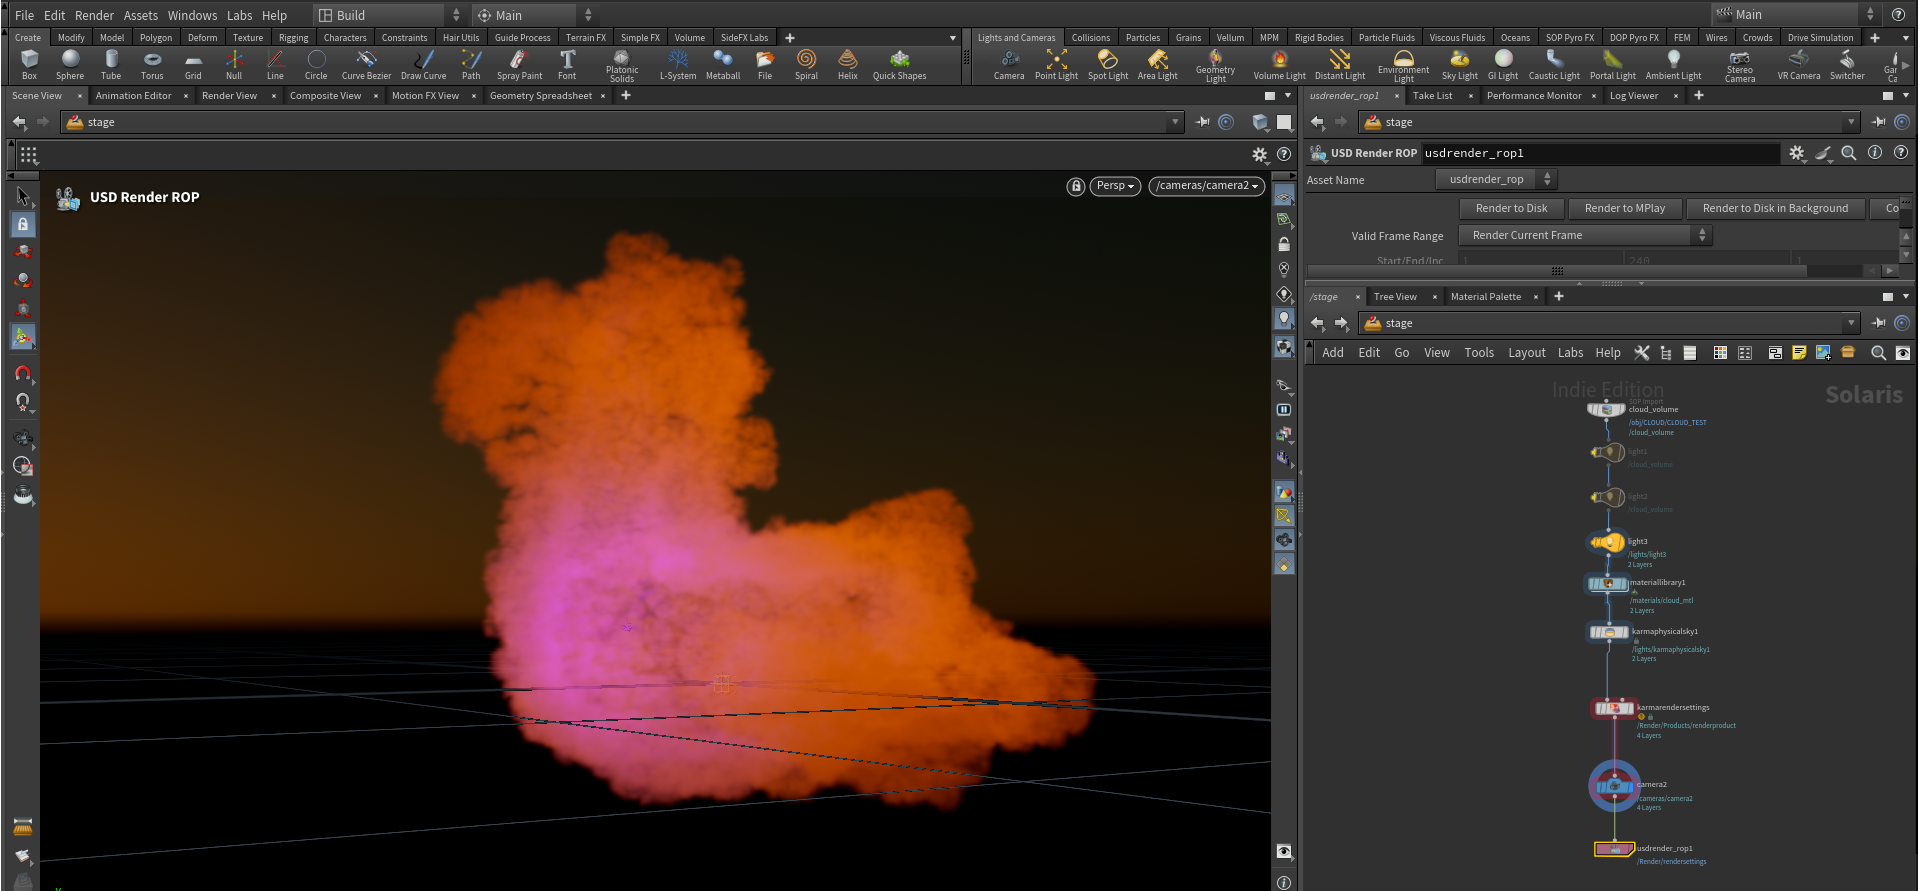Click the Render to Disk button
This screenshot has height=891, width=1920.
1511,208
